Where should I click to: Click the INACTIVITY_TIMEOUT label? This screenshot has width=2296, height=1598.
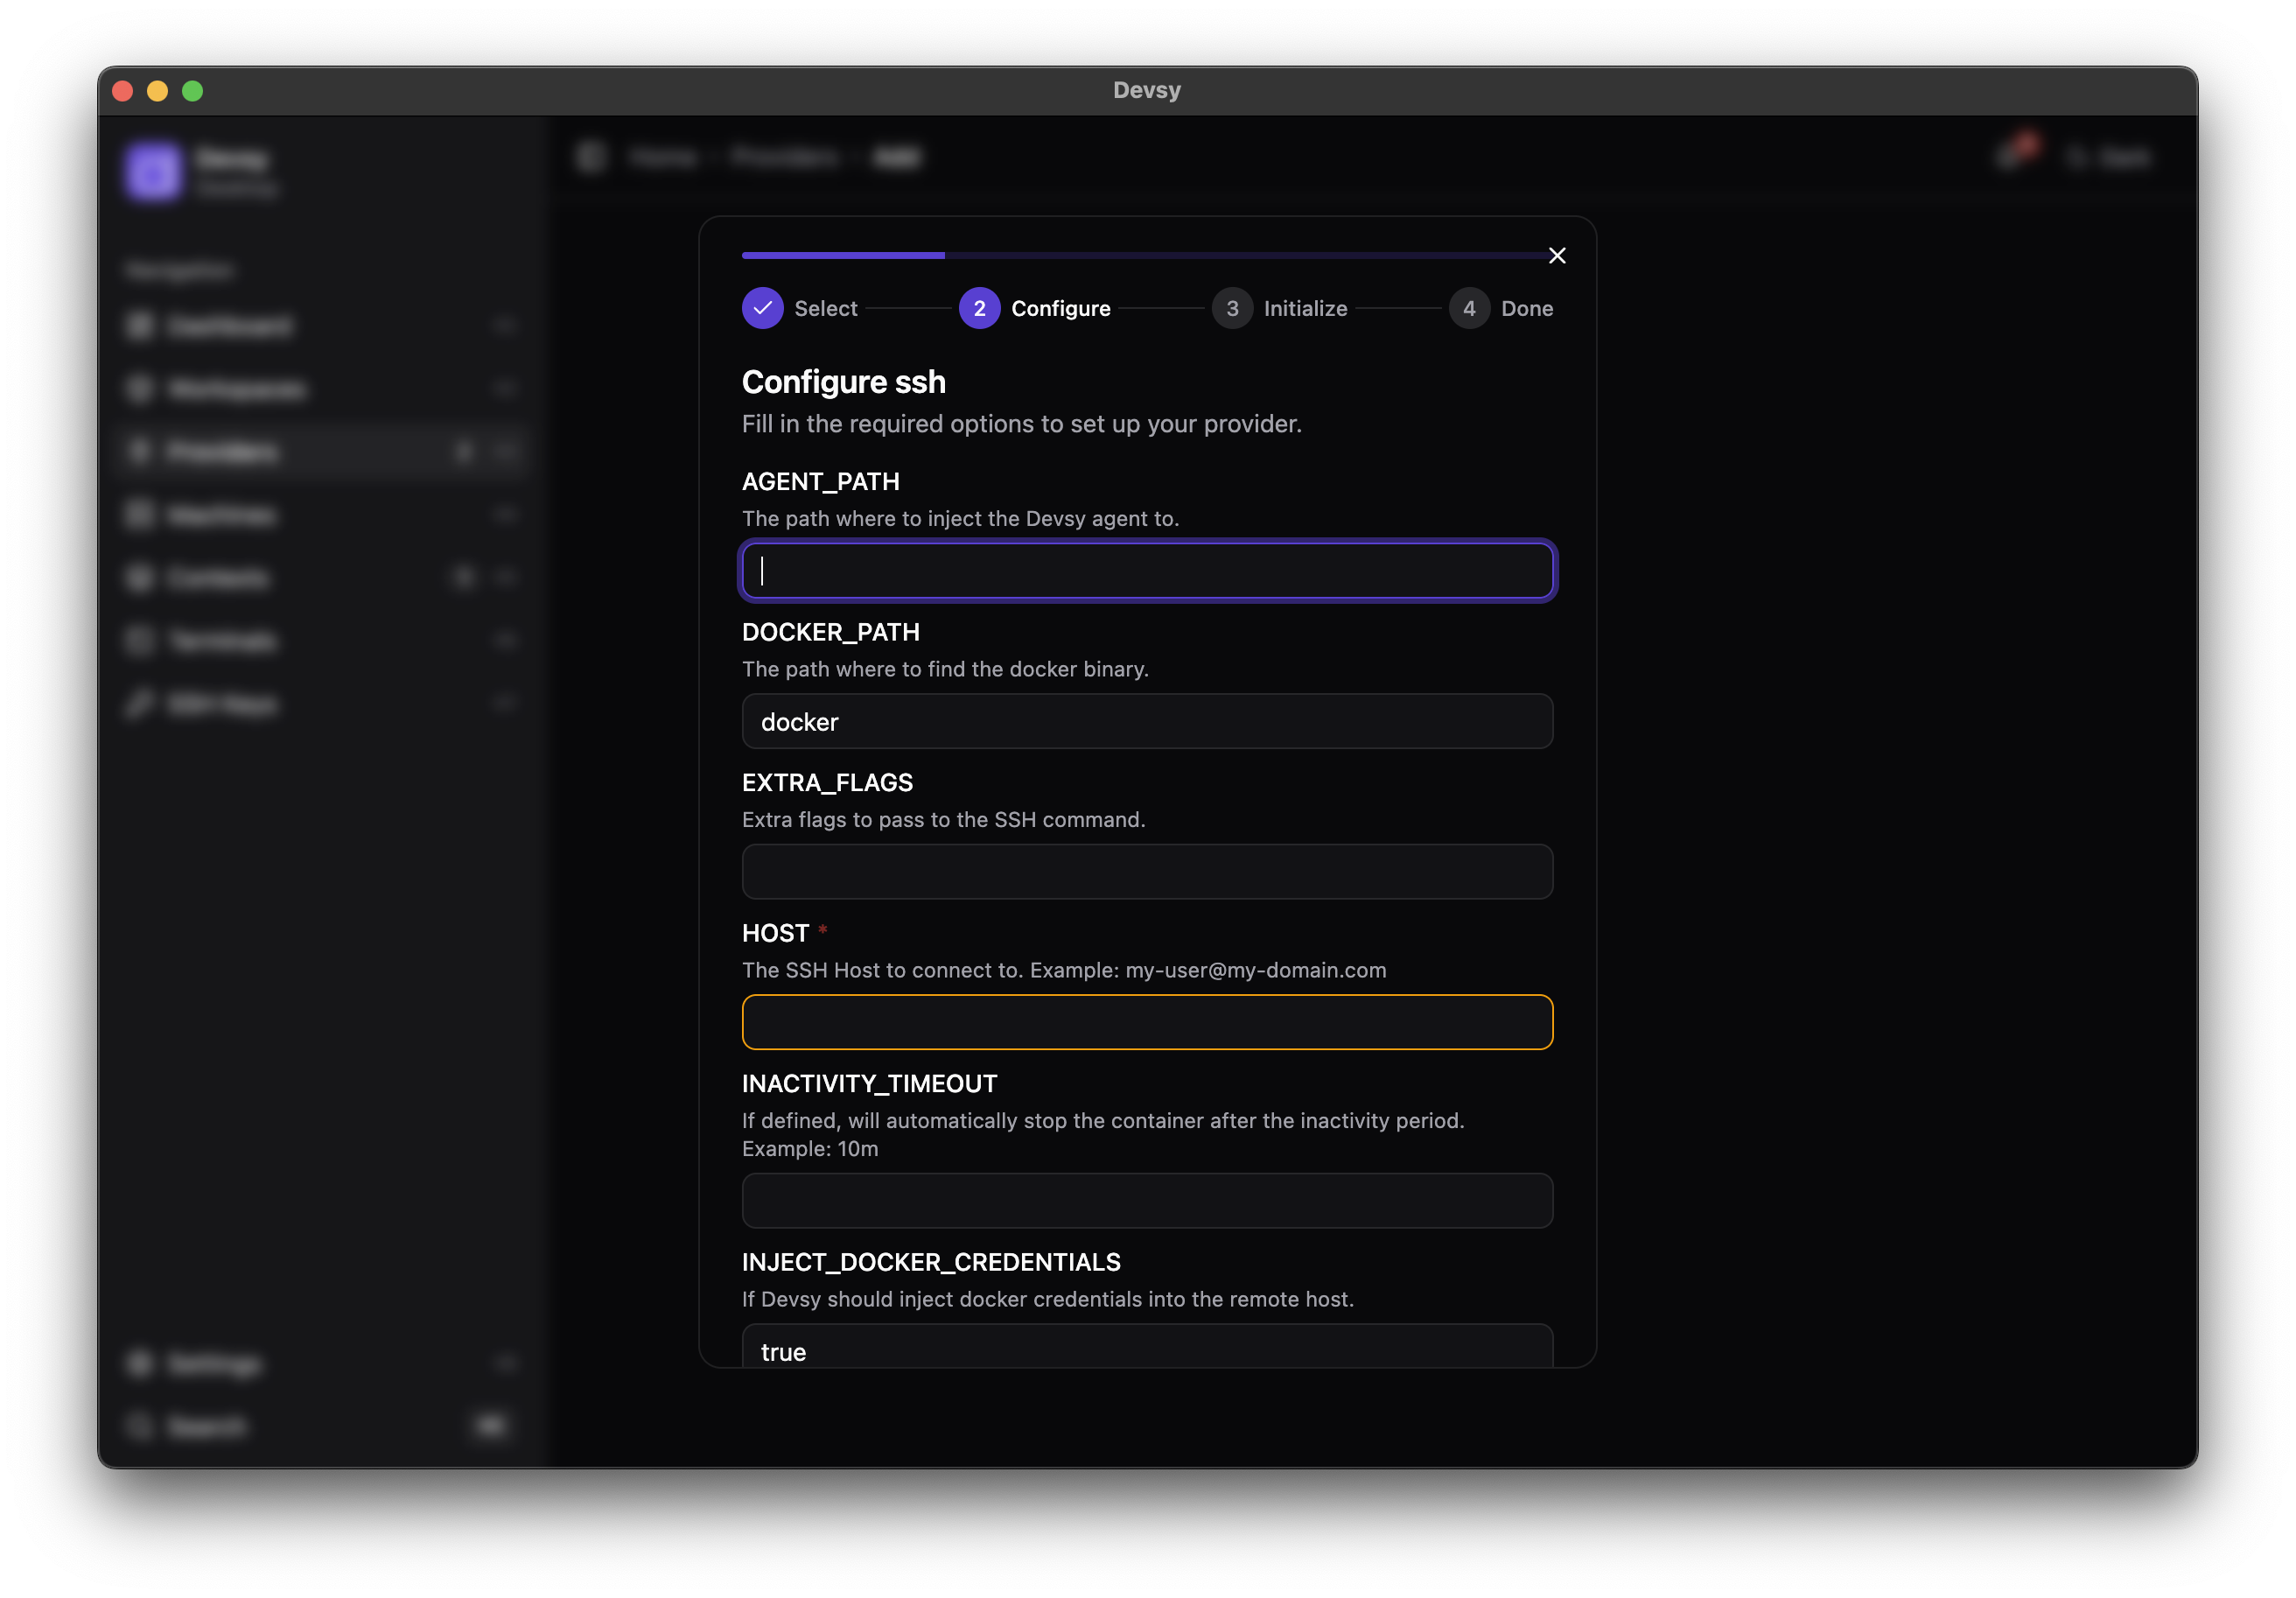pyautogui.click(x=870, y=1084)
